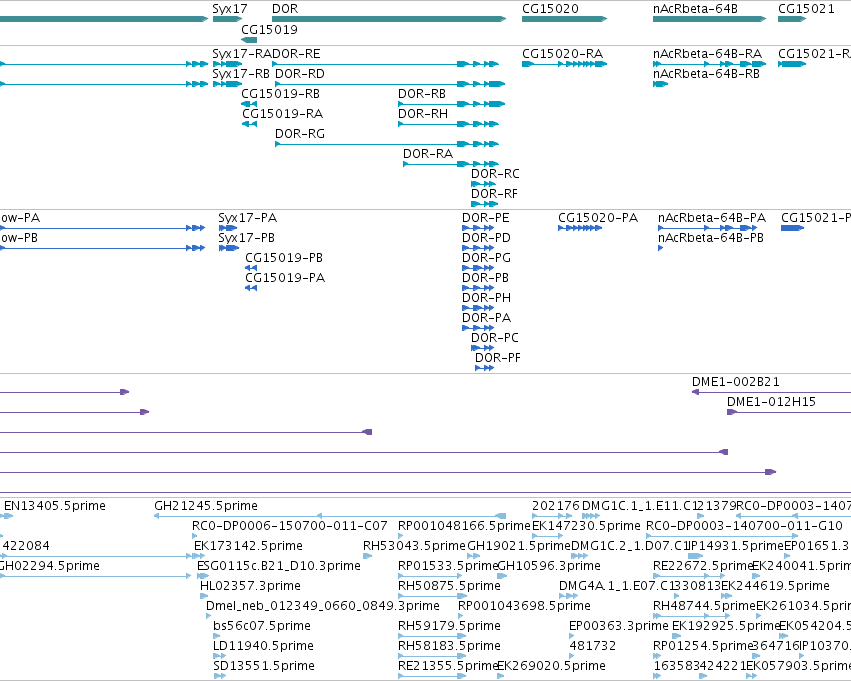The image size is (851, 681).
Task: Select the DOR-PA protein label
Action: 486,319
